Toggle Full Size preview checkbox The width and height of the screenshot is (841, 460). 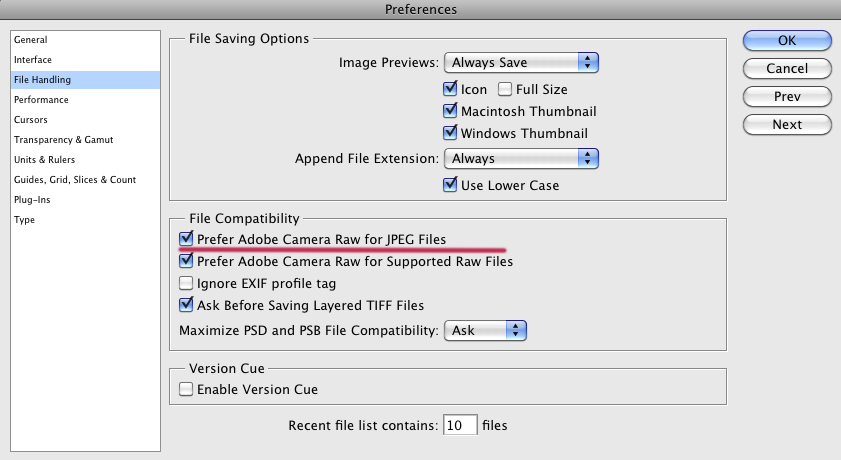pyautogui.click(x=505, y=89)
